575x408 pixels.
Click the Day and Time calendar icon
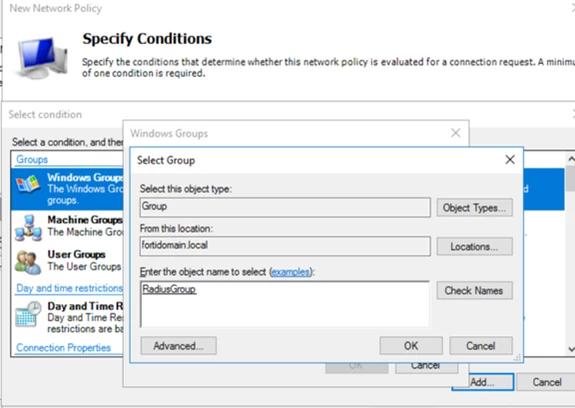pyautogui.click(x=28, y=314)
